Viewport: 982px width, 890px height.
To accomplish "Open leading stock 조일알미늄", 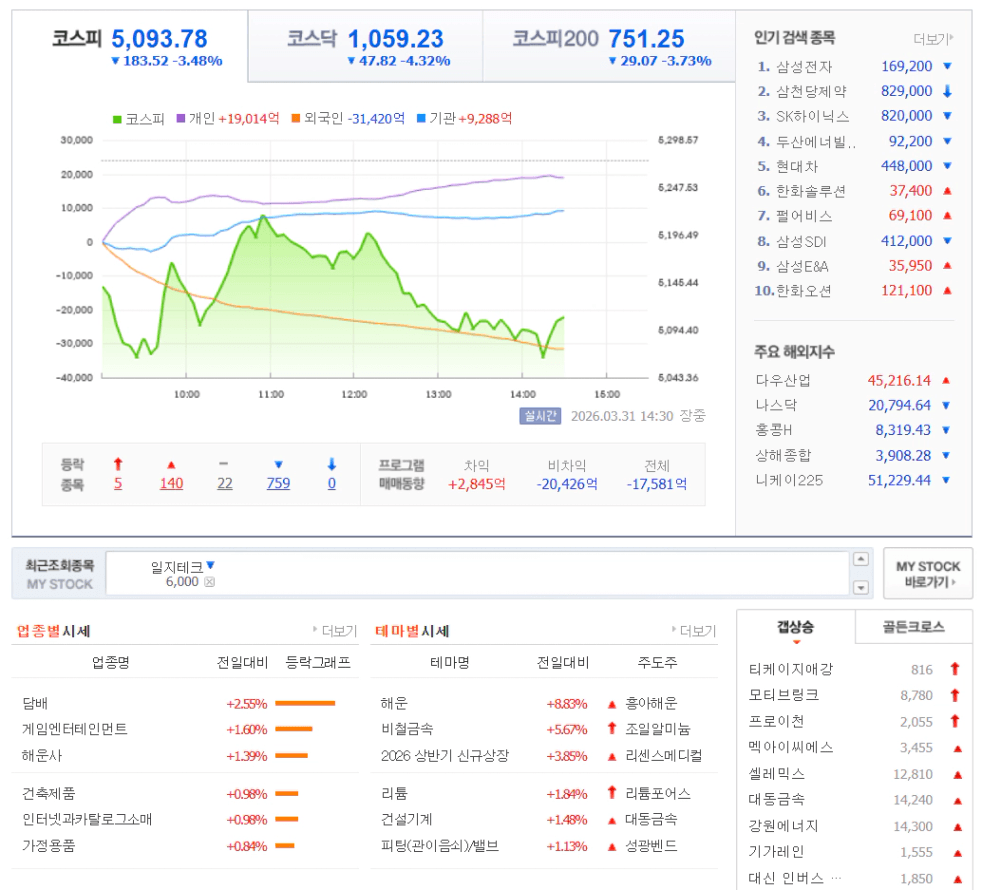I will coord(658,729).
